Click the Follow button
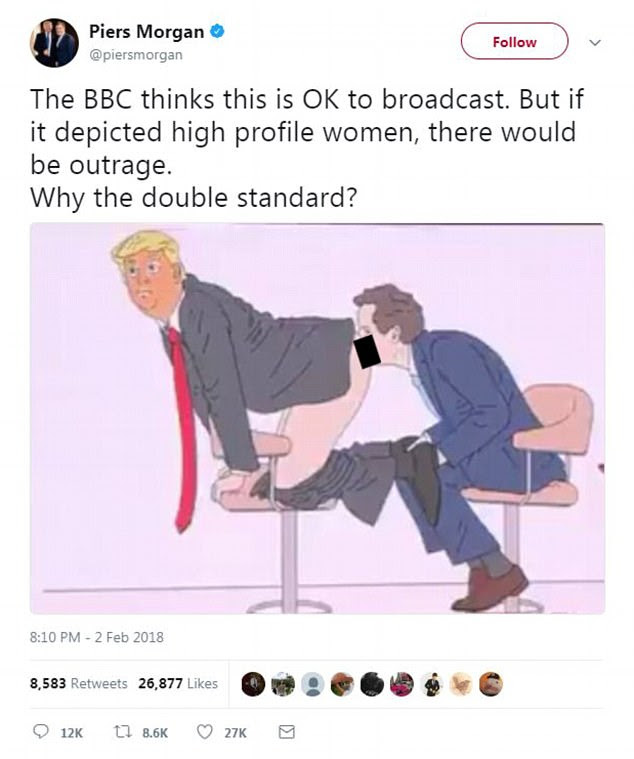Image resolution: width=634 pixels, height=759 pixels. [x=514, y=42]
